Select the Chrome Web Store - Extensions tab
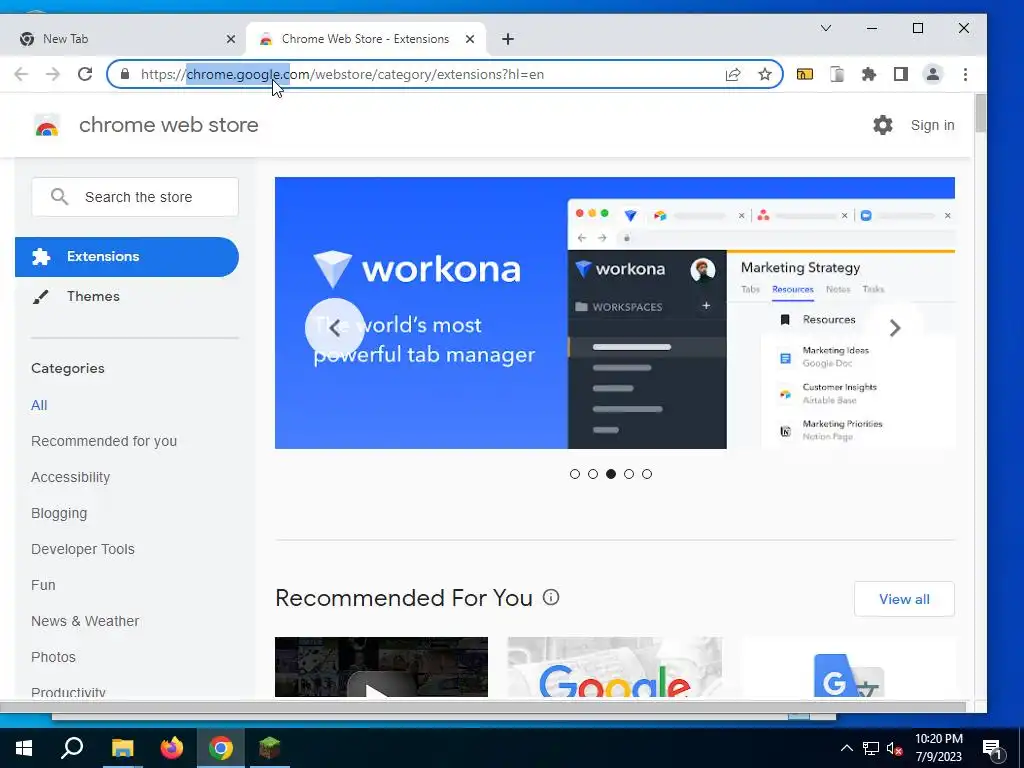The height and width of the screenshot is (768, 1024). coord(366,39)
